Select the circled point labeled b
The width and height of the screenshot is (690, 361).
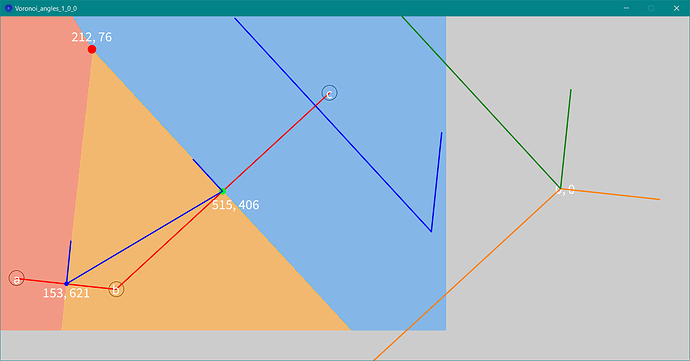[116, 289]
